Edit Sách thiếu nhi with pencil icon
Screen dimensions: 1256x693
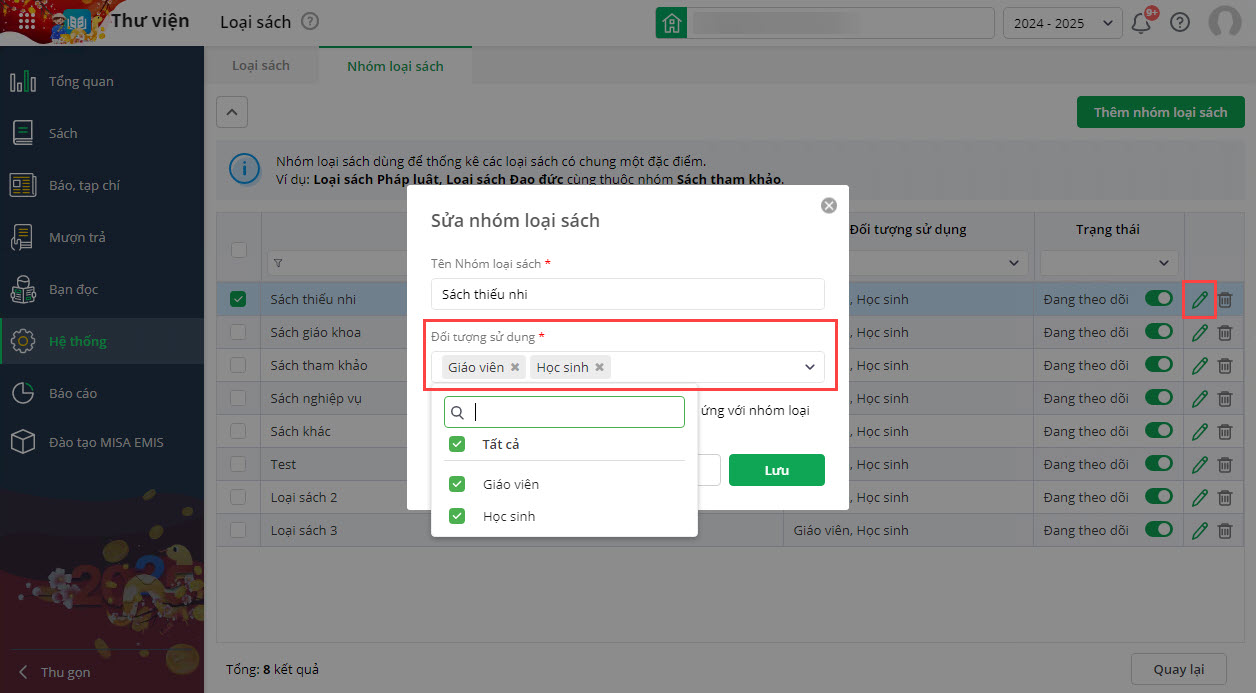(x=1199, y=299)
